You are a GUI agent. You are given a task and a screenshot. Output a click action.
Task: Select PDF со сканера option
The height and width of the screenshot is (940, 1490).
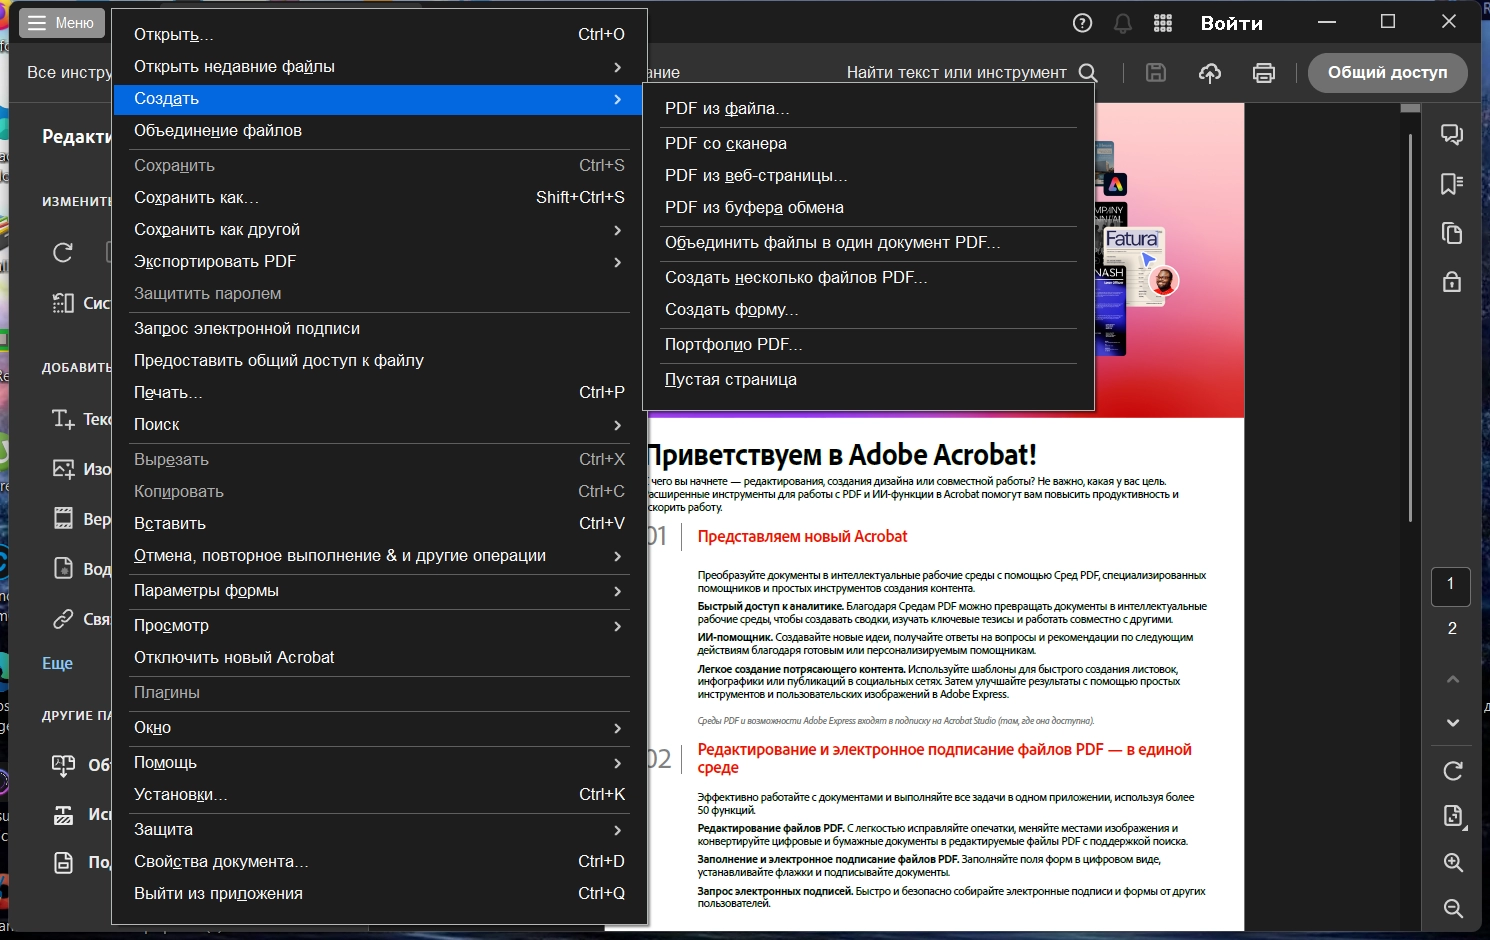tap(868, 143)
